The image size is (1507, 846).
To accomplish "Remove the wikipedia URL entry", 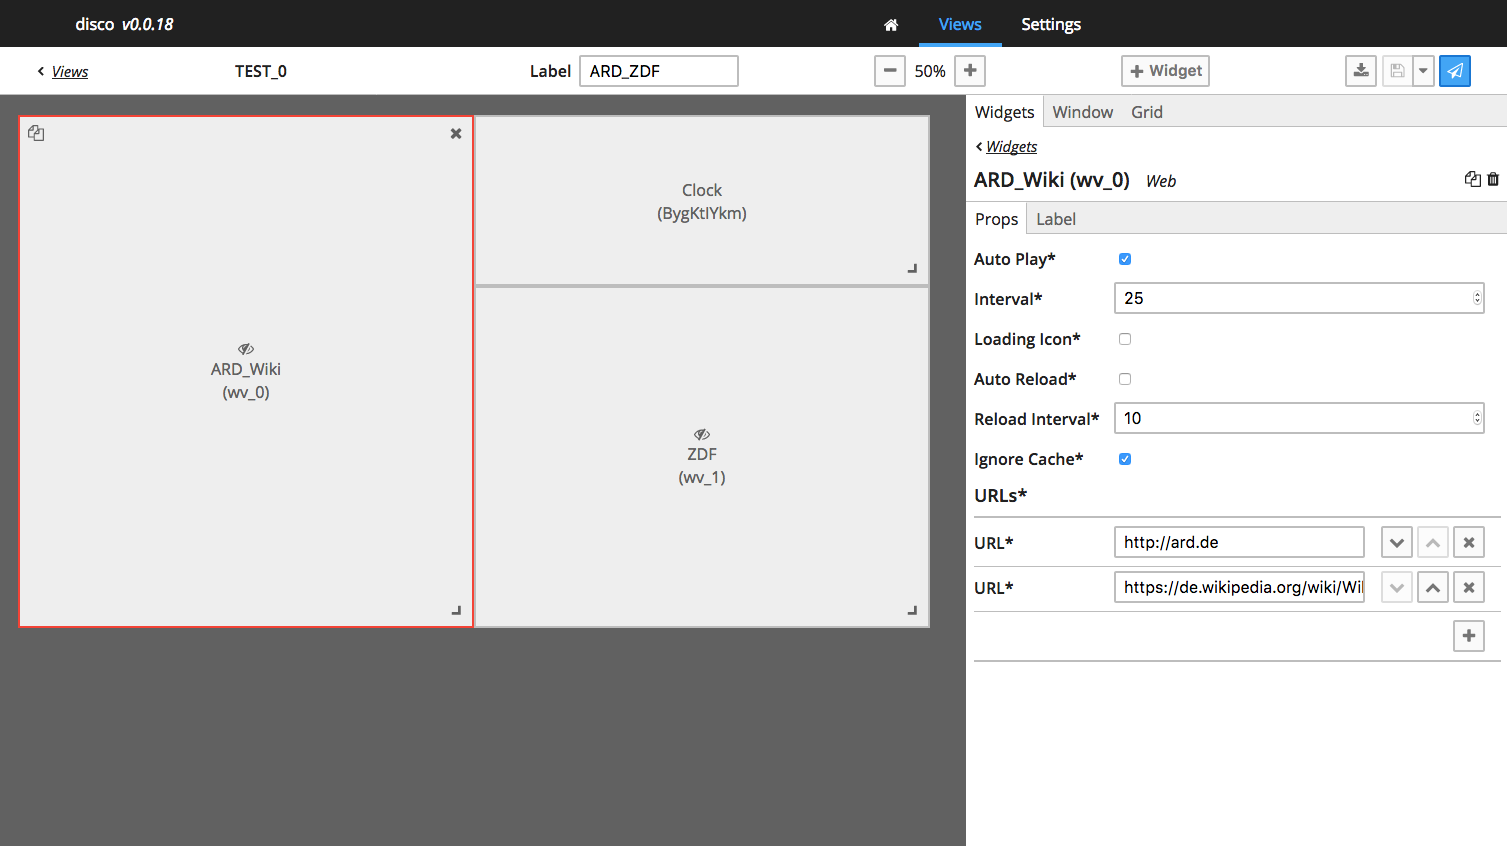I will (x=1469, y=587).
